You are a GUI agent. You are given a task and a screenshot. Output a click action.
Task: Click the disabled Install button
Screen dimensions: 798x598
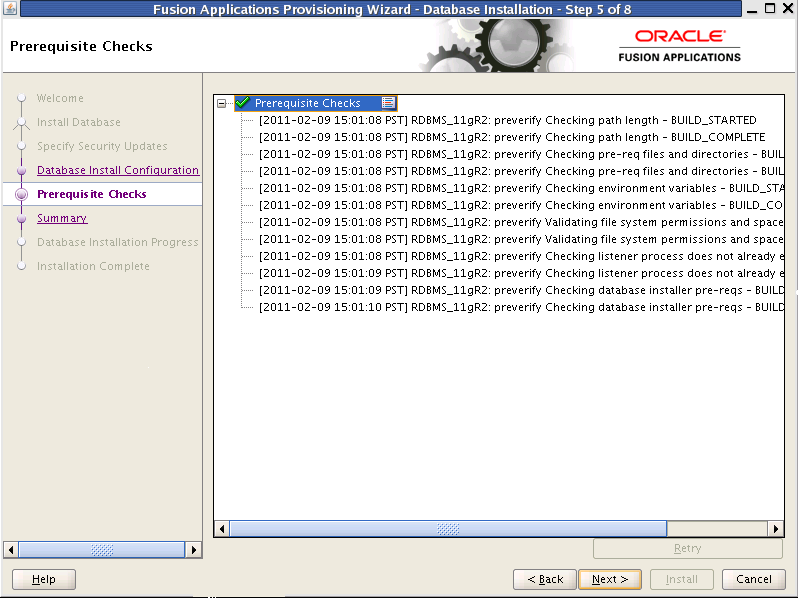click(x=682, y=579)
